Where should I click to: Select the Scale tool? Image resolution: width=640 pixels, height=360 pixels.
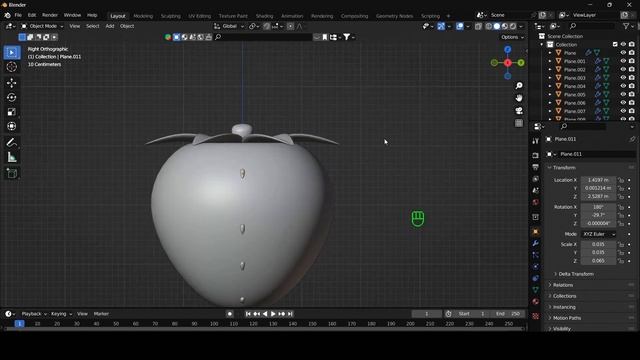coord(12,112)
